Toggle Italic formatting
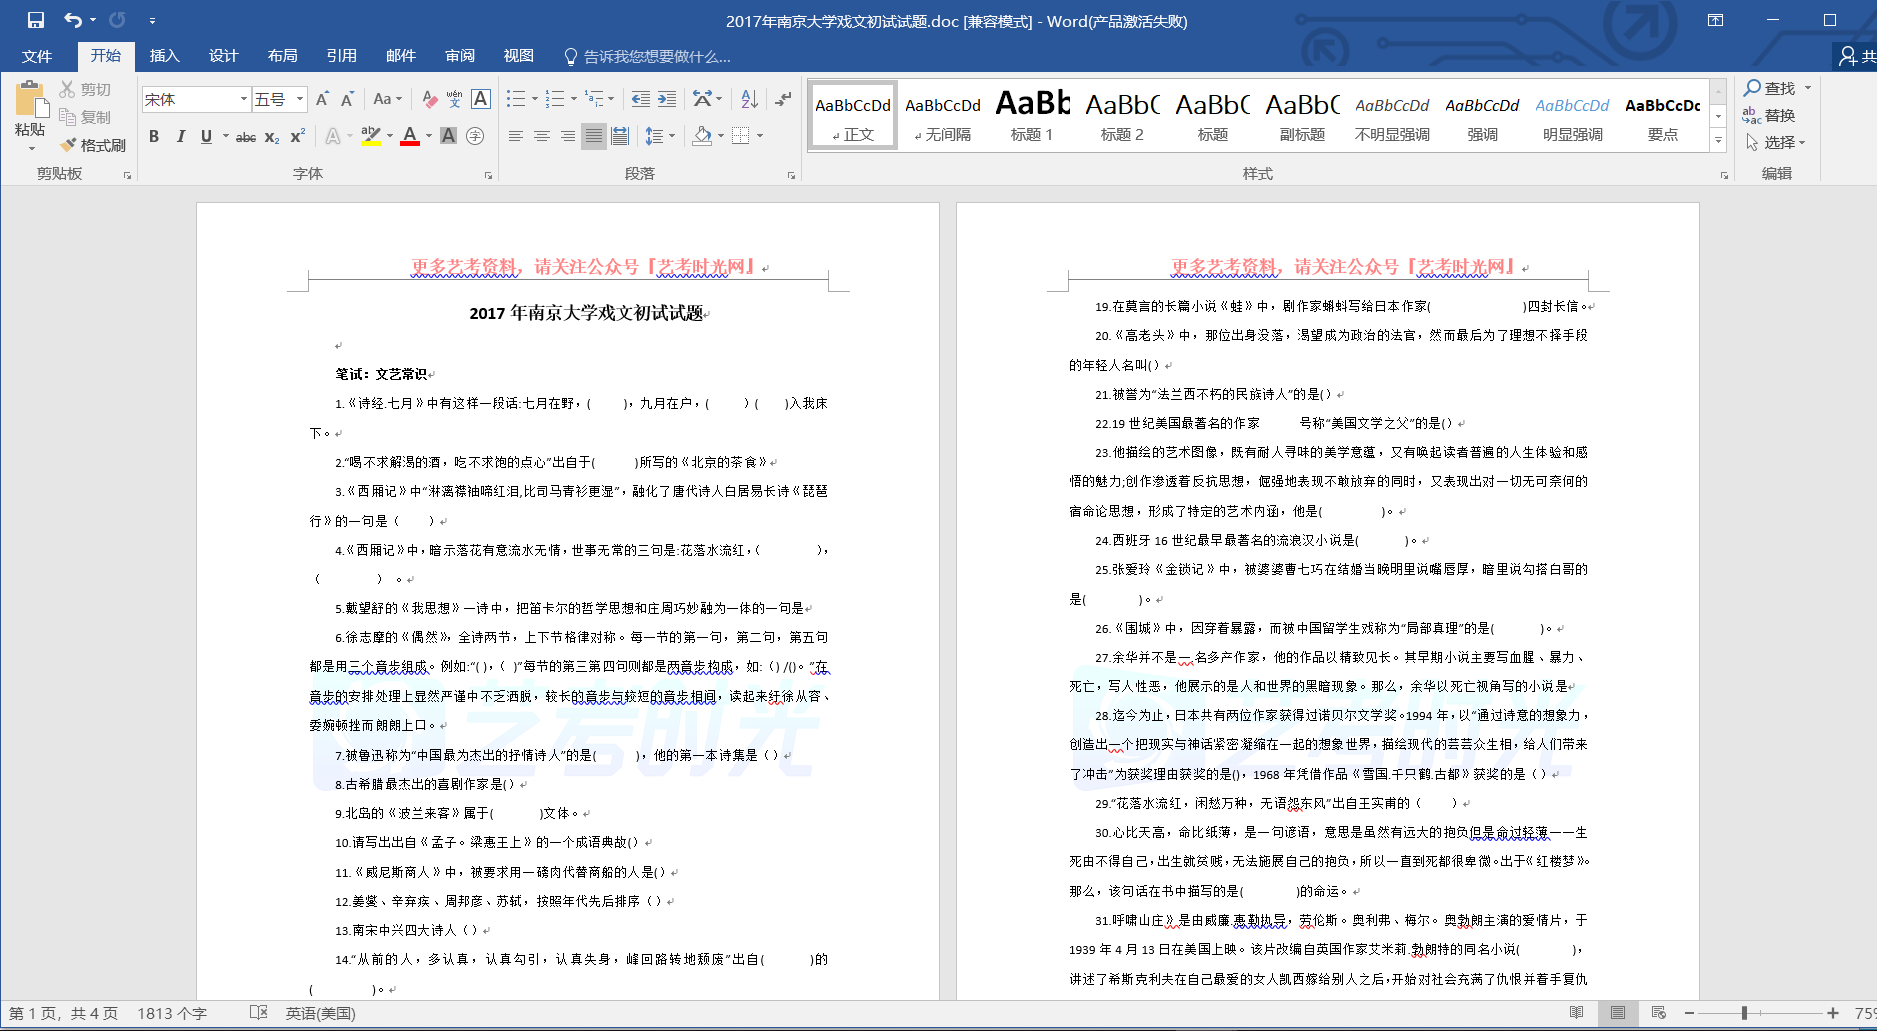 pyautogui.click(x=180, y=136)
